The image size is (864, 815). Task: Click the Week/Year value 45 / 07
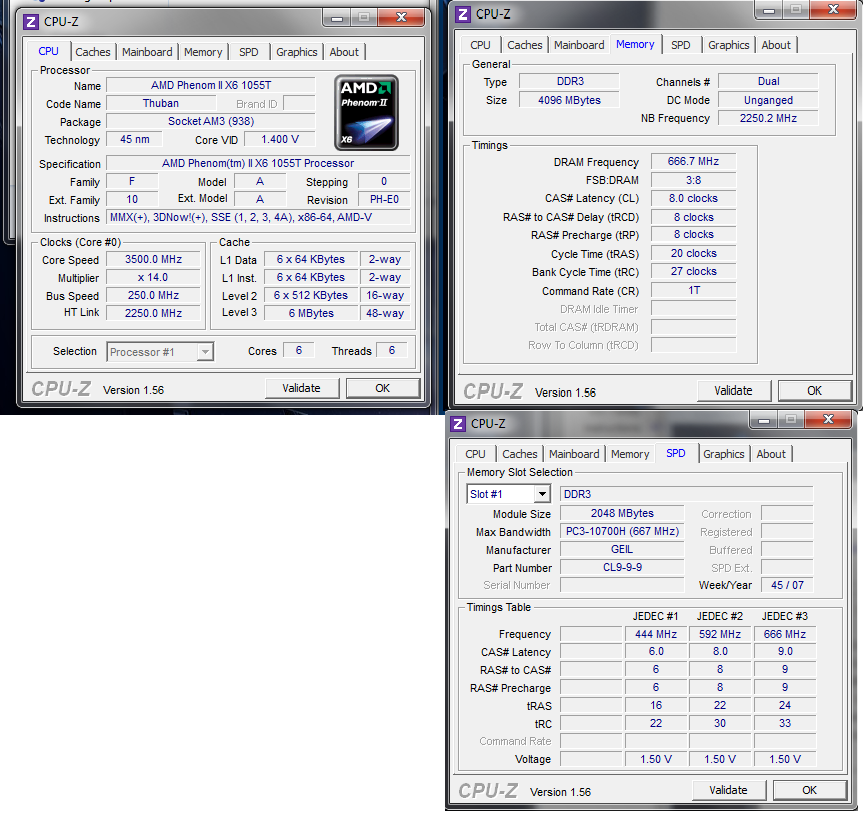(787, 585)
